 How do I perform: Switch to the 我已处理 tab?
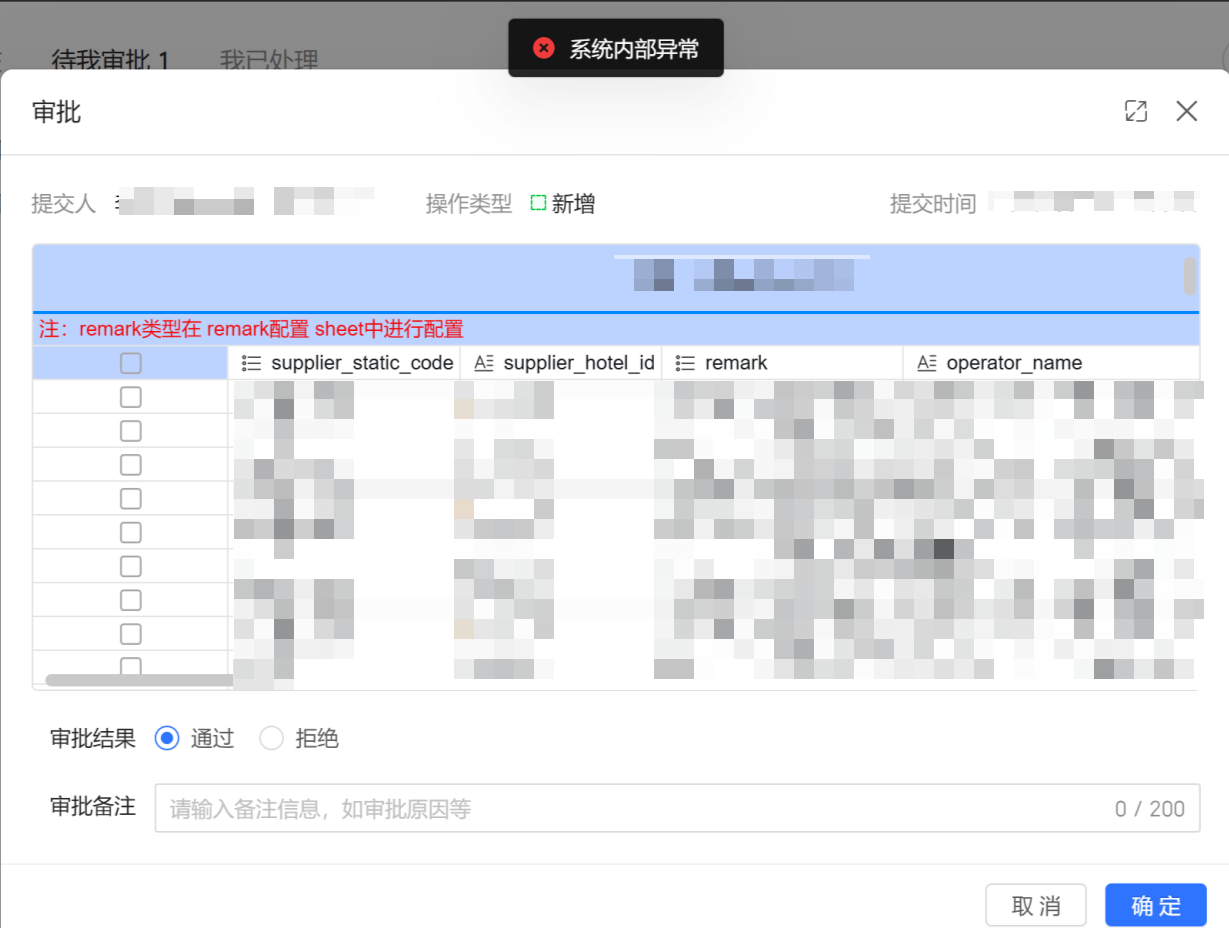pyautogui.click(x=269, y=60)
